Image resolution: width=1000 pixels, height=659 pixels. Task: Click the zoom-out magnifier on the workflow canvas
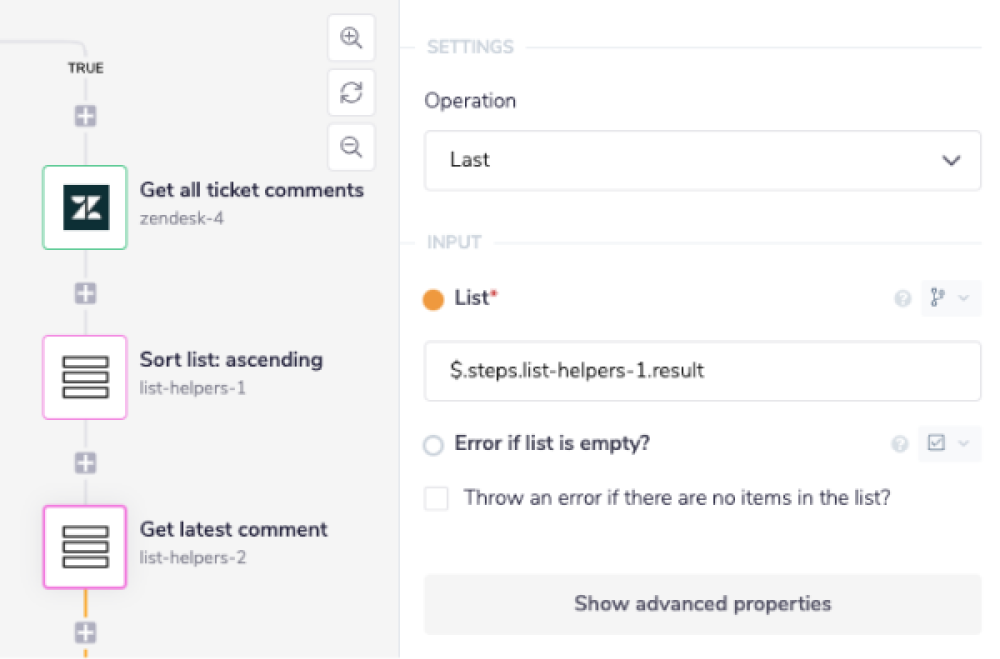350,146
